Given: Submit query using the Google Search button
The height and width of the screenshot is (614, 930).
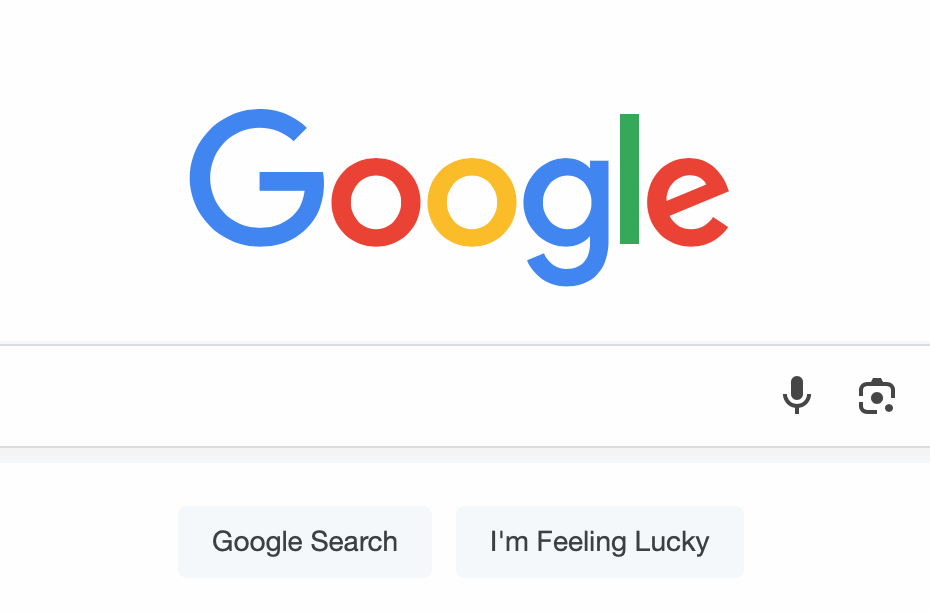Looking at the screenshot, I should [x=305, y=542].
